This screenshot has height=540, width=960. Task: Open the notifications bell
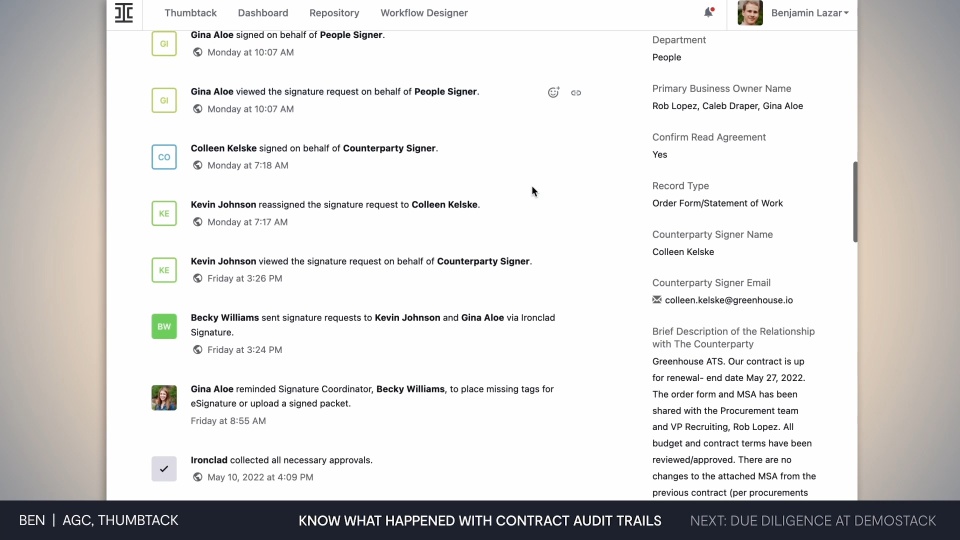[x=708, y=12]
